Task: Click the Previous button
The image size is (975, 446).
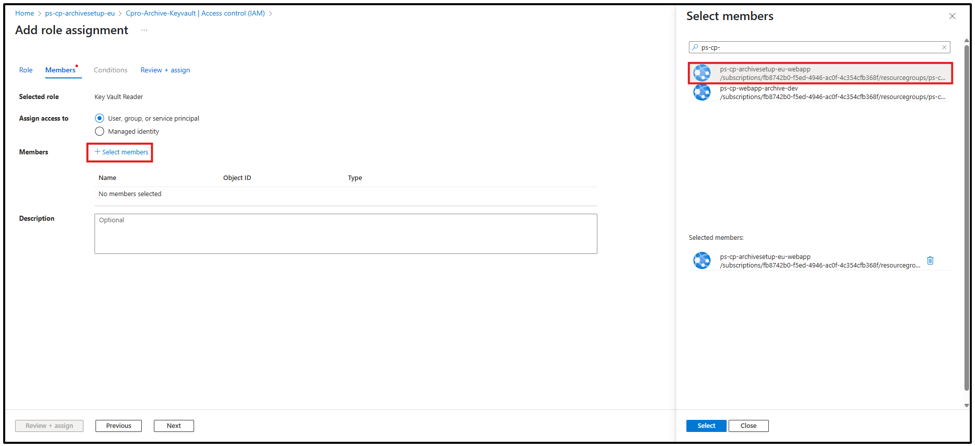Action: [118, 426]
